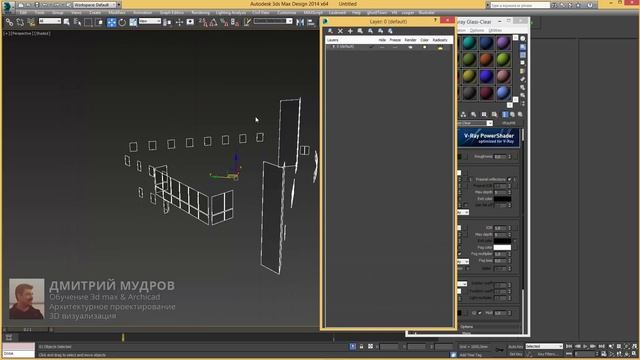This screenshot has height=360, width=640.
Task: Toggle the 3D Snaps button
Action: 203,22
